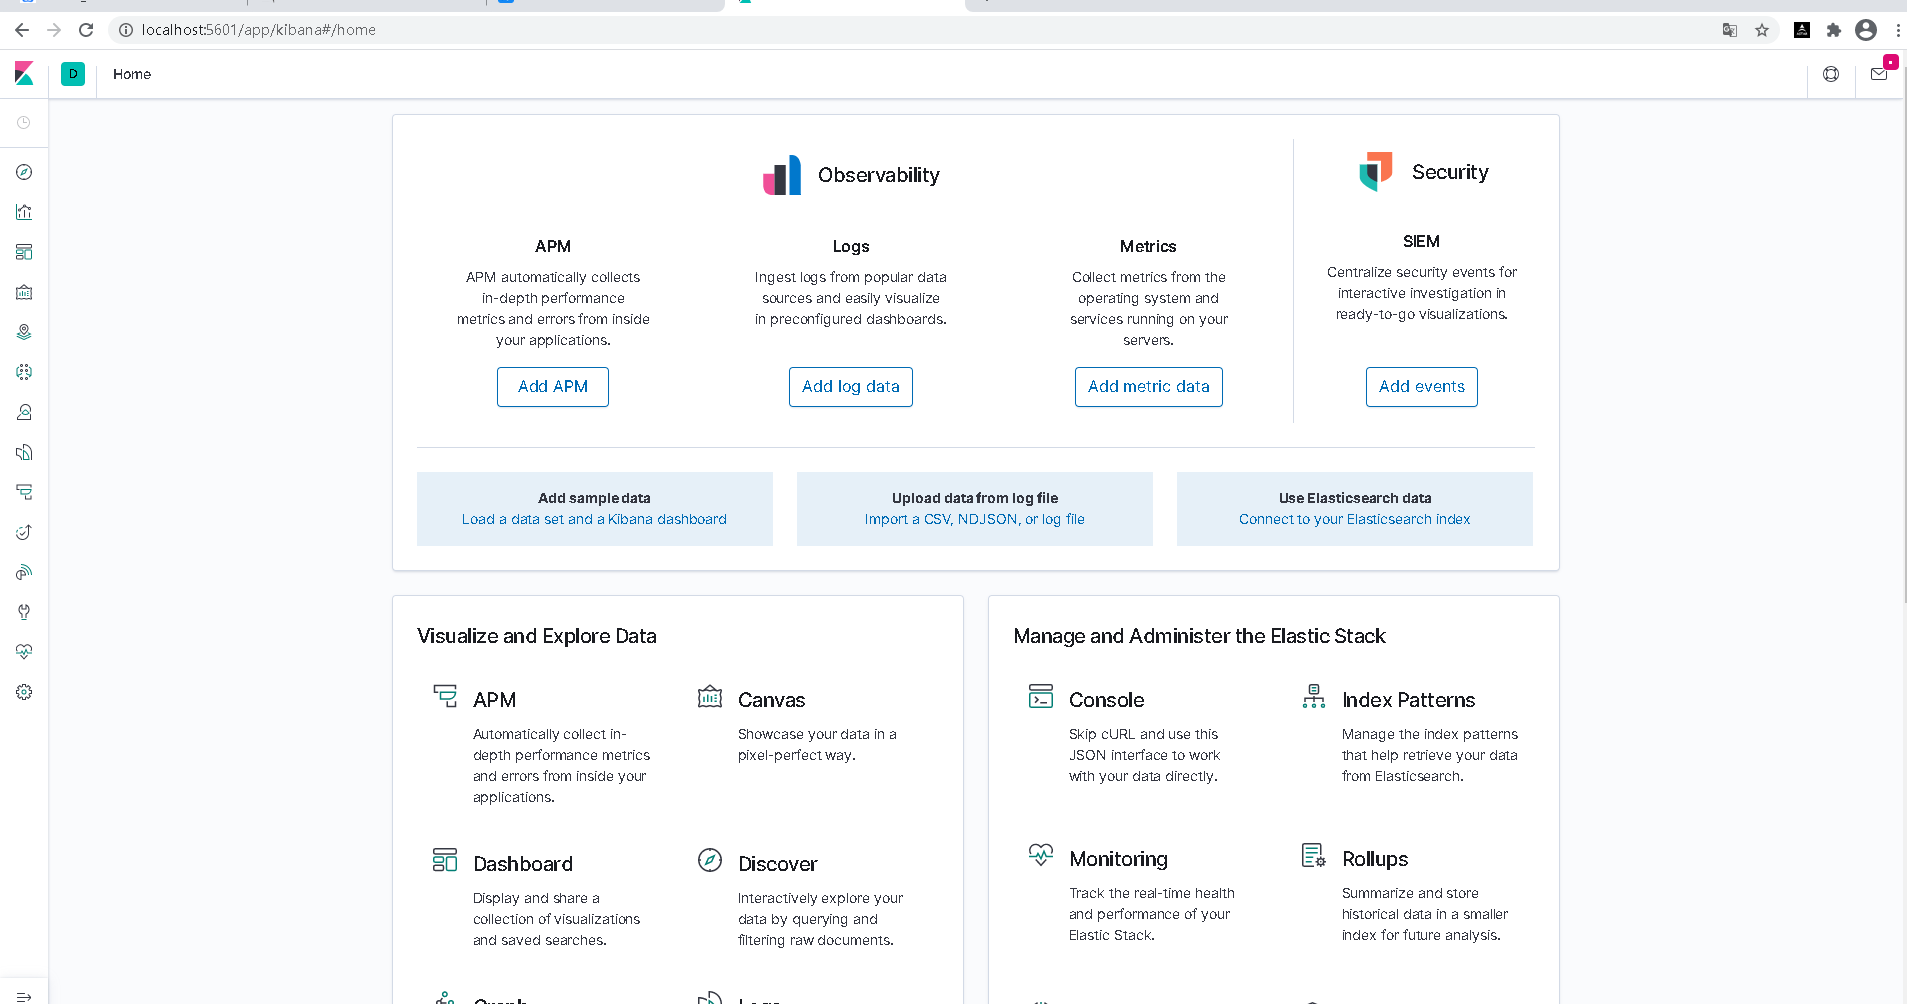This screenshot has height=1004, width=1907.
Task: Open Stack Monitoring from the side navigation
Action: 24,652
